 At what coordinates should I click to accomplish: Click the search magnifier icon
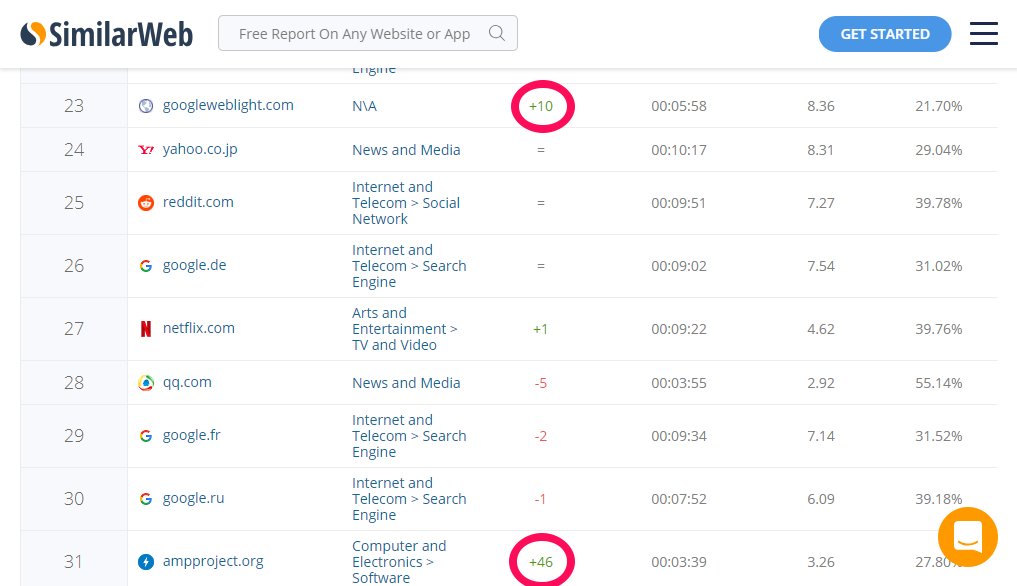tap(497, 33)
